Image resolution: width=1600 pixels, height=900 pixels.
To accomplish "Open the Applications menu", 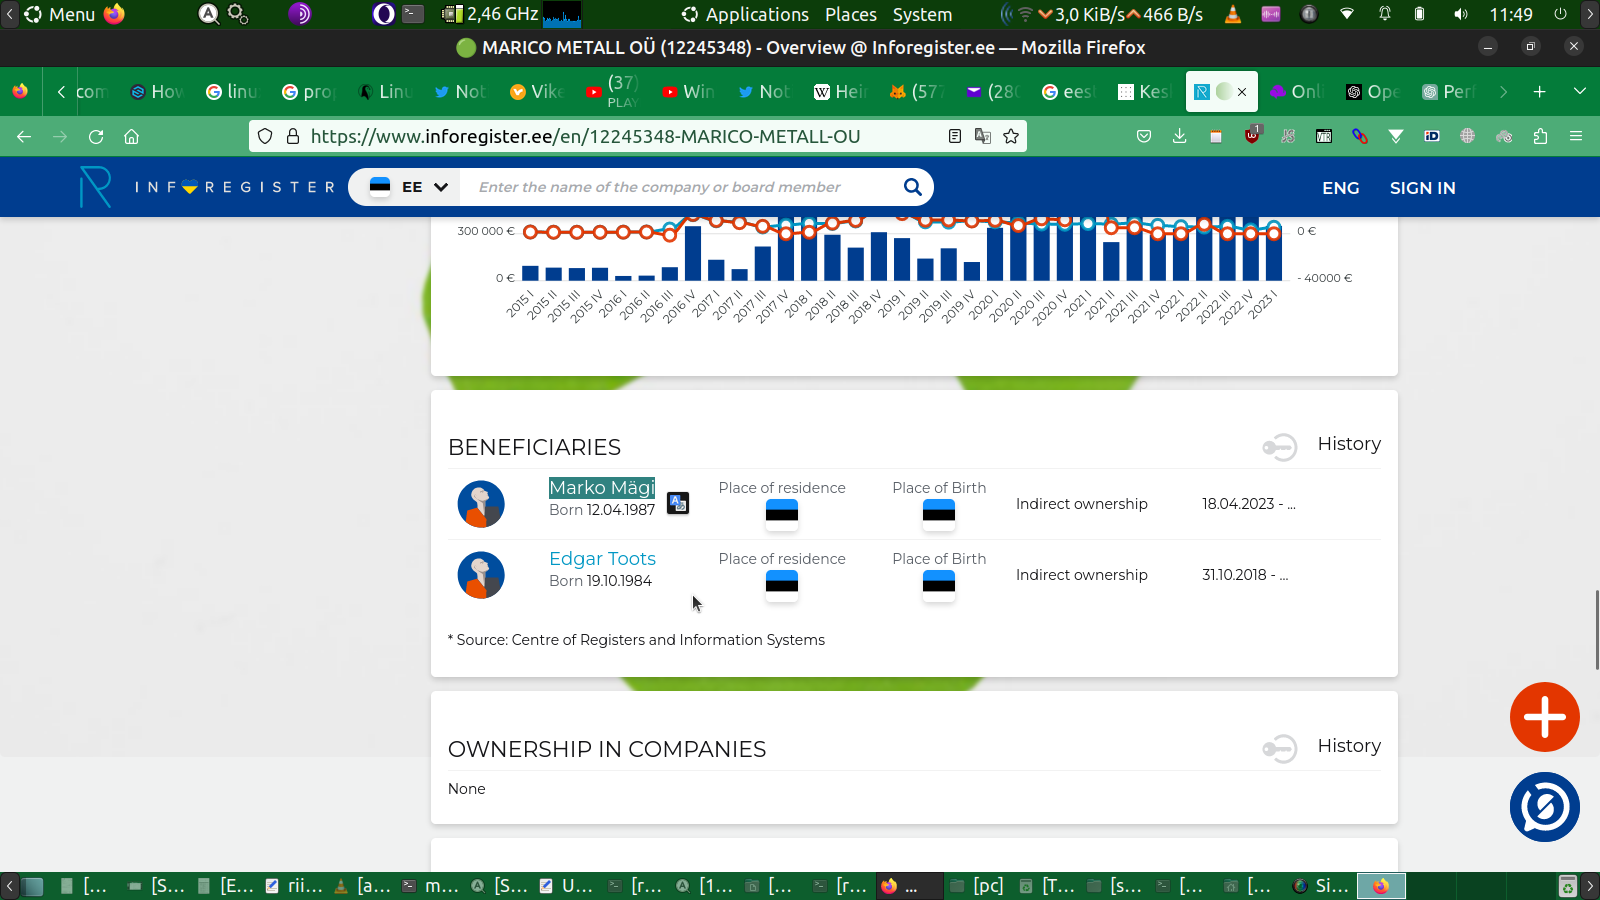I will coord(745,14).
